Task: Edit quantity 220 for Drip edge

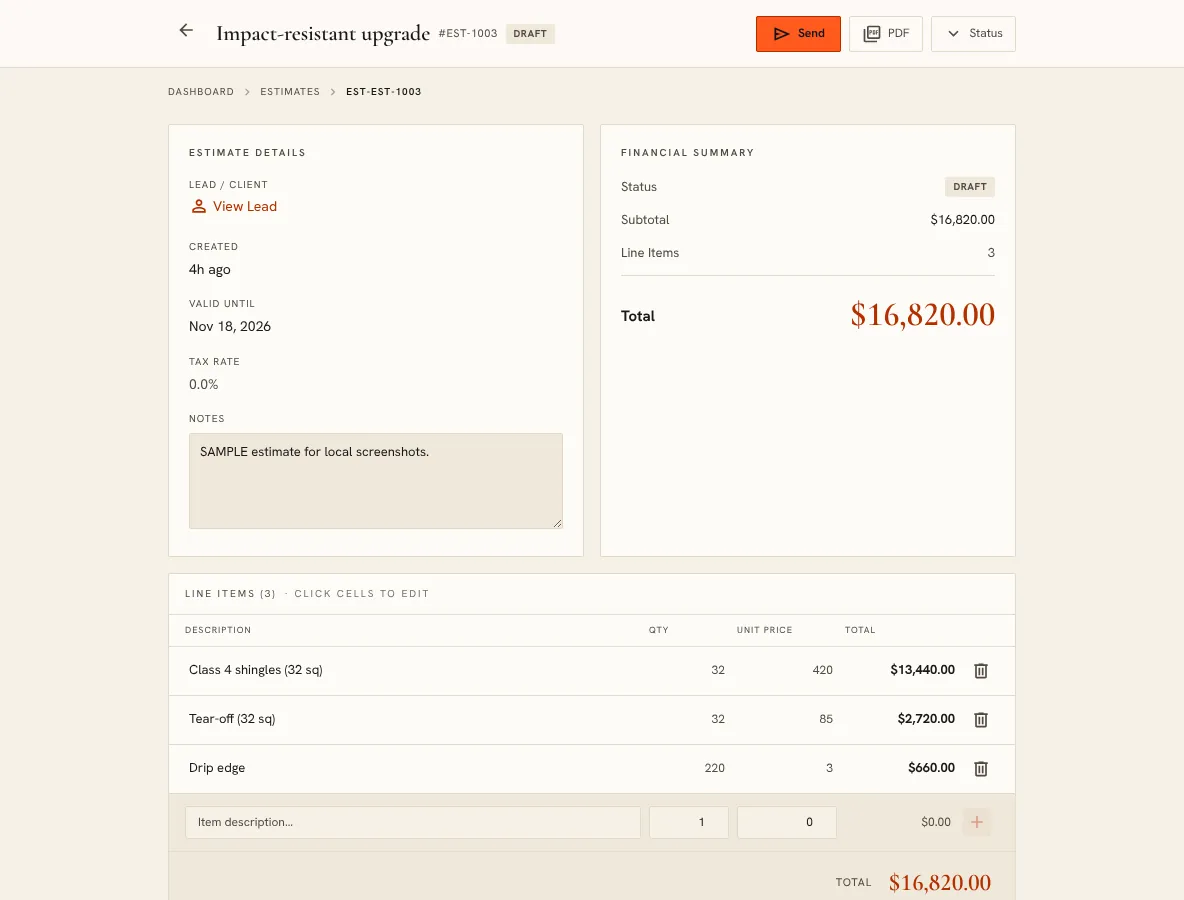Action: coord(714,768)
